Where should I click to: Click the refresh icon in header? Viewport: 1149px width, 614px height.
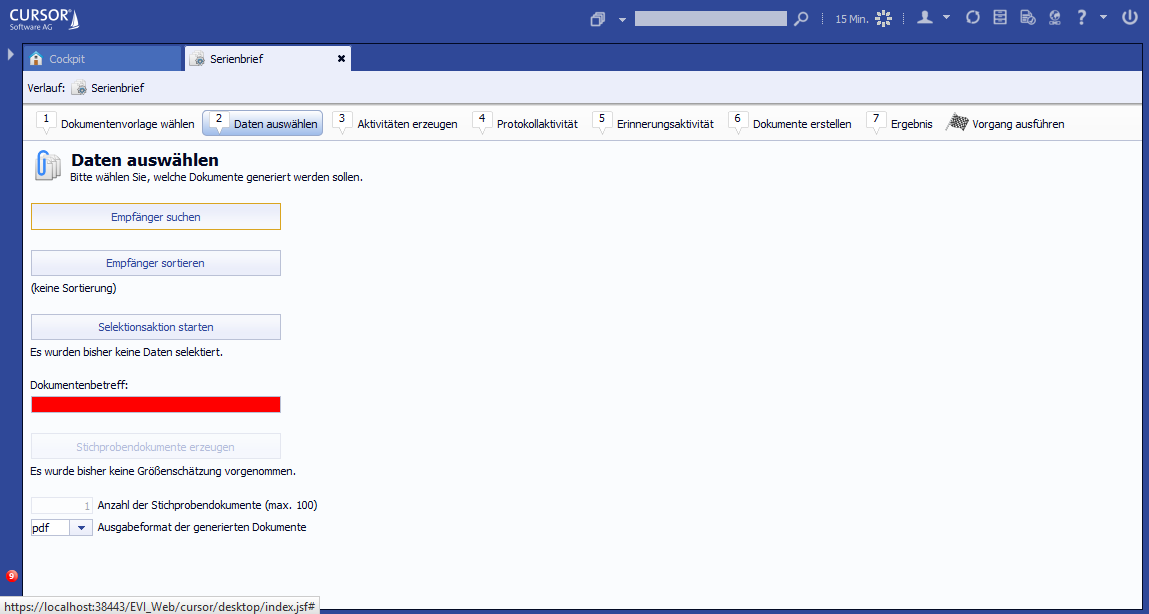[972, 18]
